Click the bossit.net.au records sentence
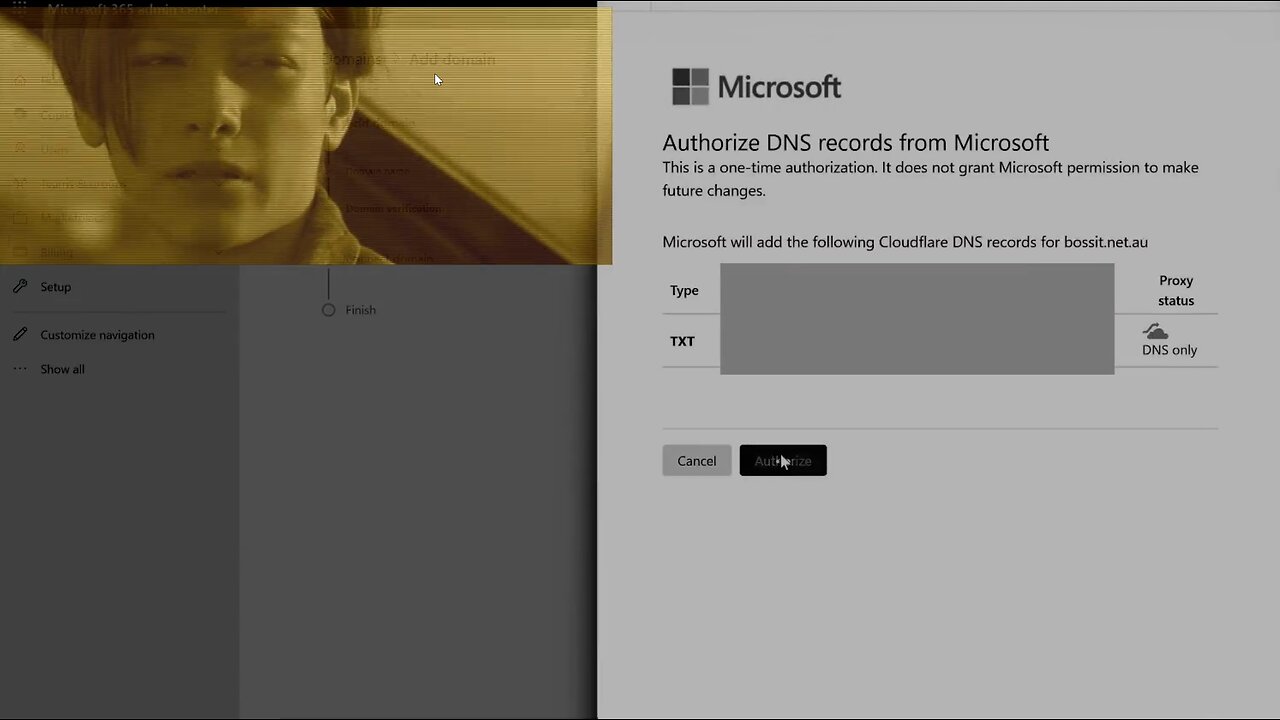Image resolution: width=1280 pixels, height=720 pixels. [905, 242]
